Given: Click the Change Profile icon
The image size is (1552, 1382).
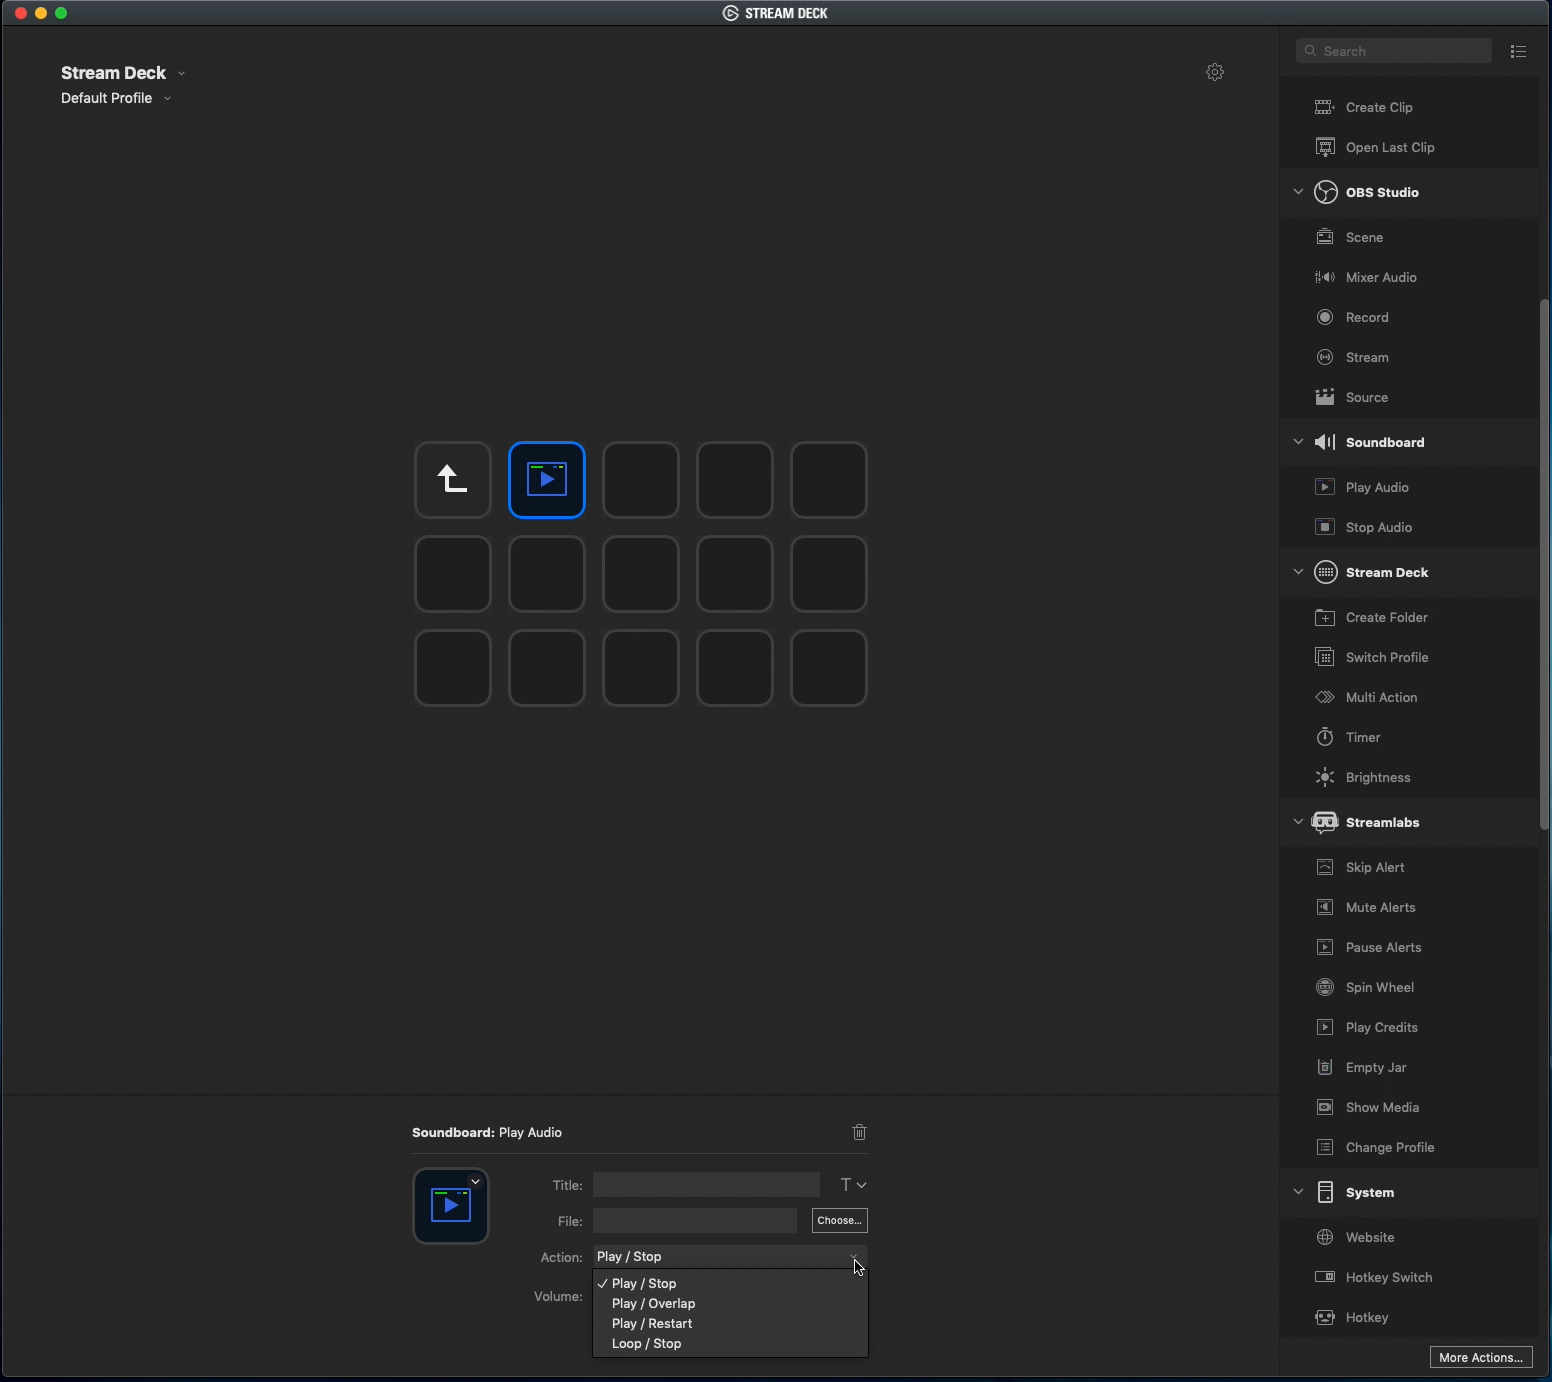Looking at the screenshot, I should click(1325, 1147).
